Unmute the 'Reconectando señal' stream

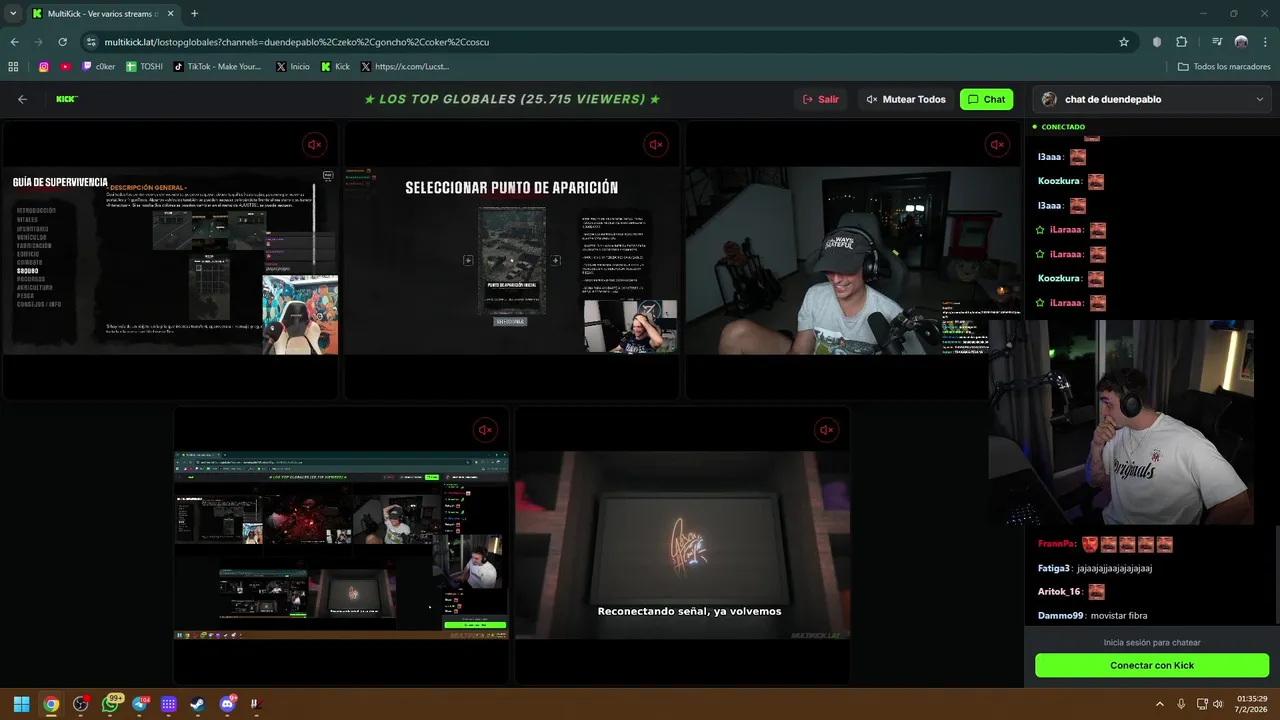click(x=826, y=430)
